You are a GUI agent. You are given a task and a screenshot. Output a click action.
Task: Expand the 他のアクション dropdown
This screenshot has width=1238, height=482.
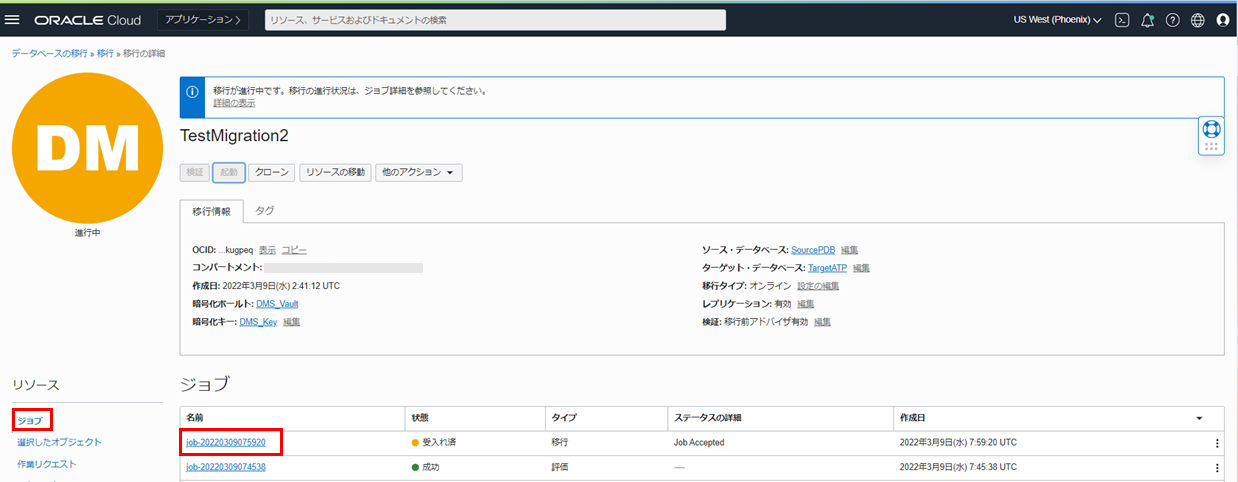point(418,172)
